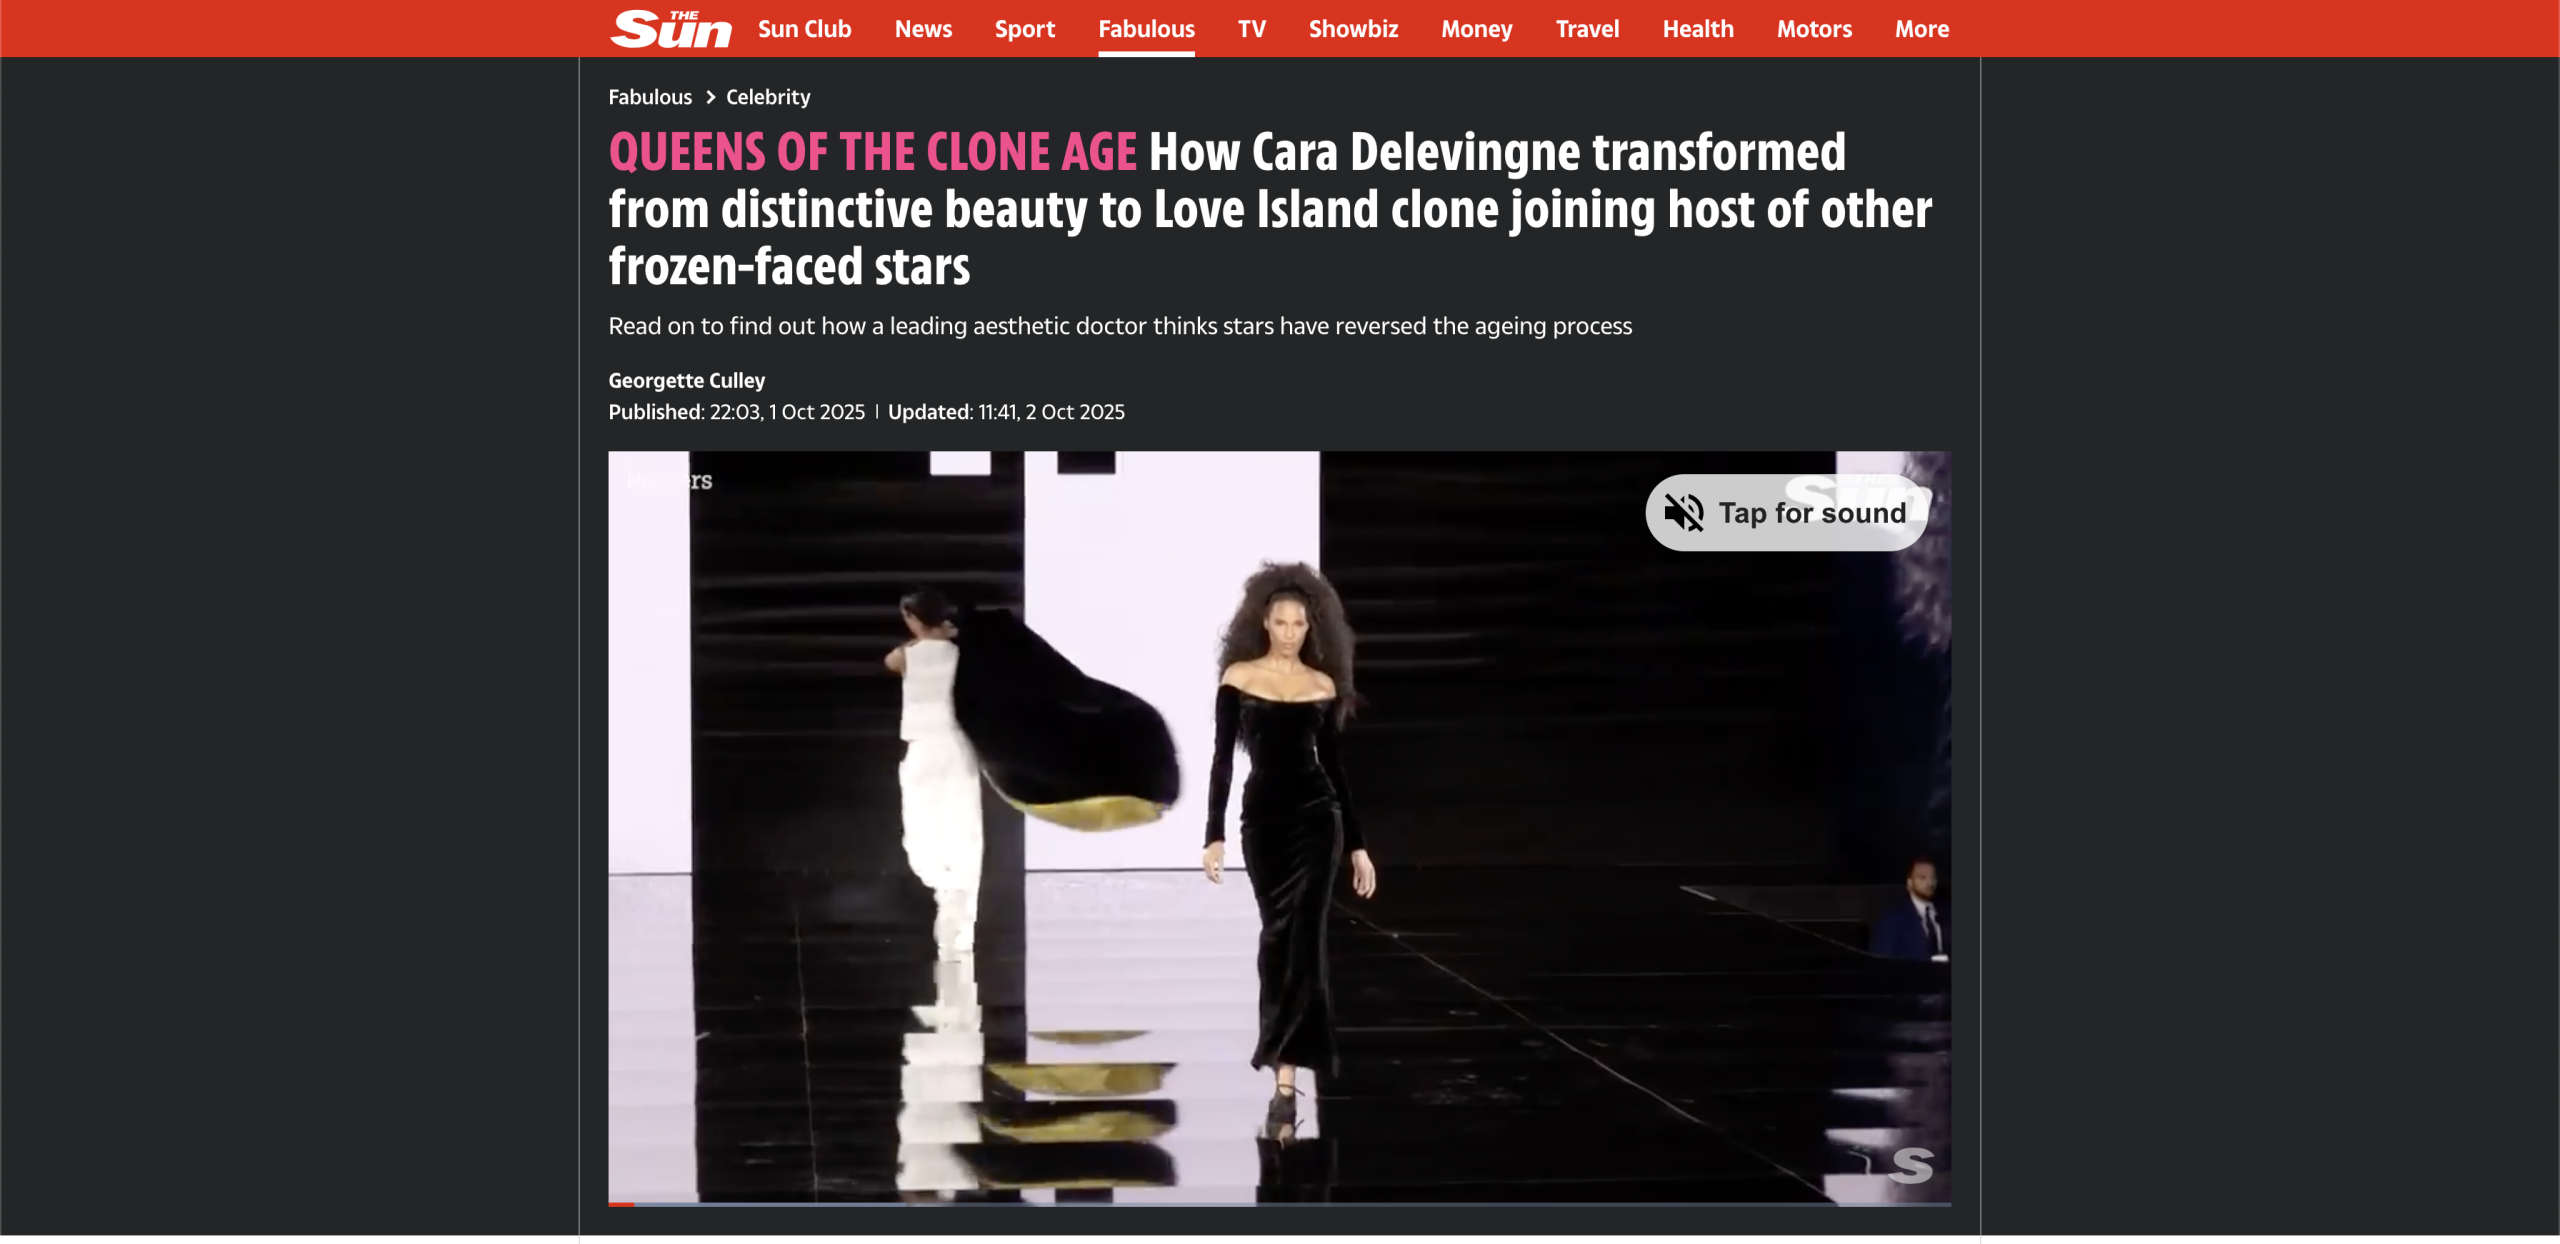The height and width of the screenshot is (1244, 2560).
Task: Open the Travel section
Action: [1587, 29]
